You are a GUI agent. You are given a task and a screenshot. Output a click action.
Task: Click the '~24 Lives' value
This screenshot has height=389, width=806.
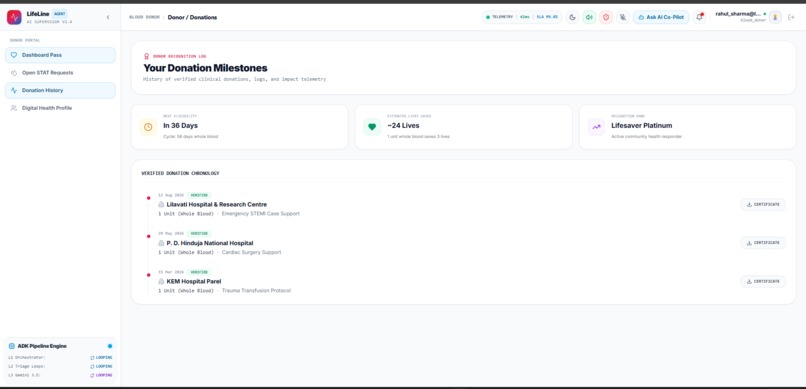click(x=403, y=125)
